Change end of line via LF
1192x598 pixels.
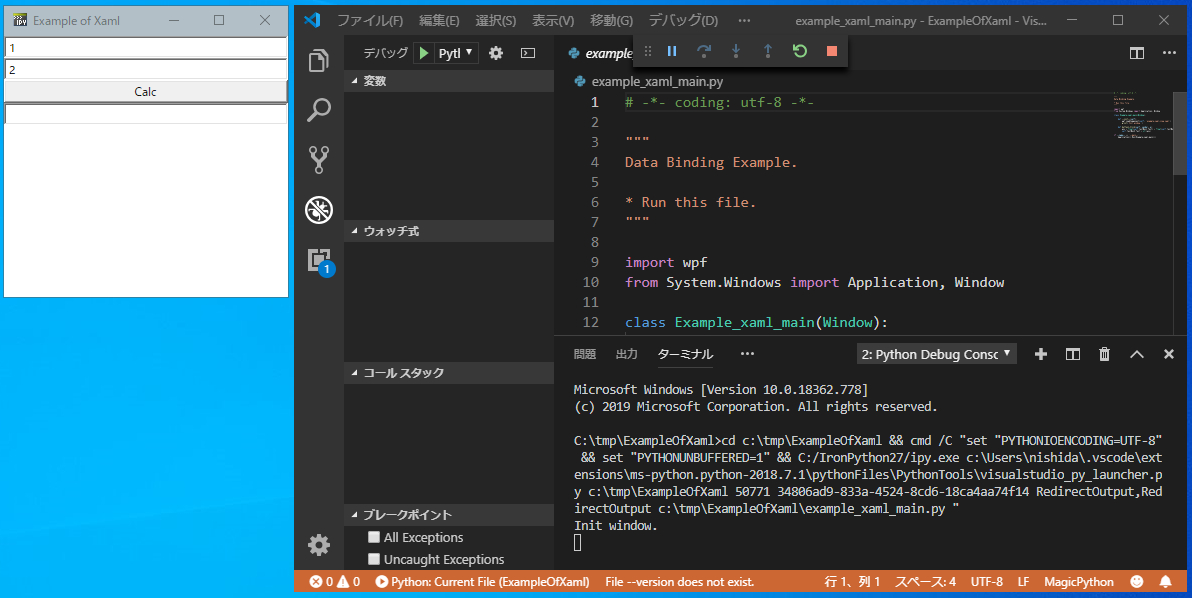[1023, 582]
